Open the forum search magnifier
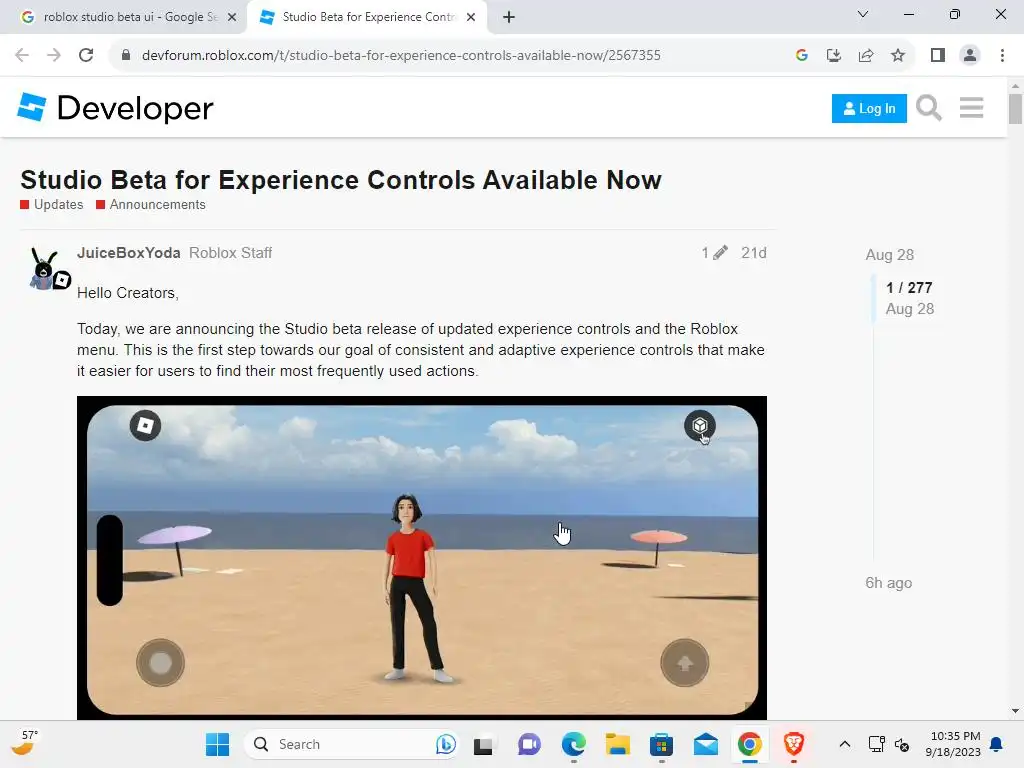Viewport: 1024px width, 768px height. click(x=928, y=108)
